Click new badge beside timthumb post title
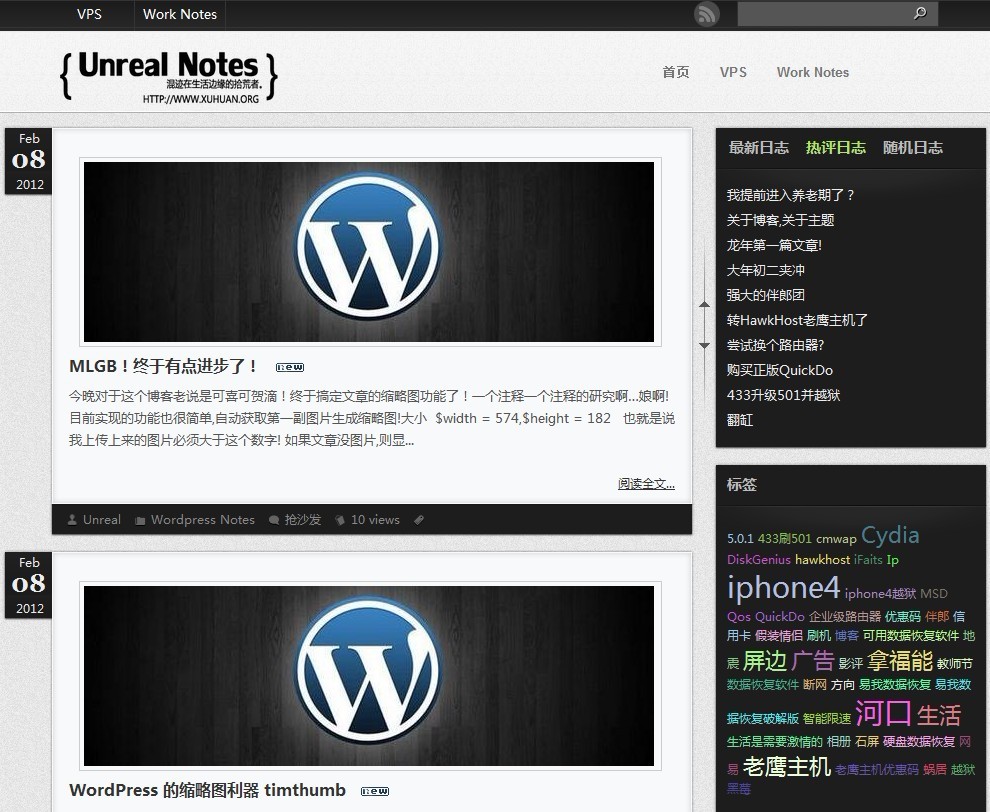The height and width of the screenshot is (812, 990). (x=375, y=791)
